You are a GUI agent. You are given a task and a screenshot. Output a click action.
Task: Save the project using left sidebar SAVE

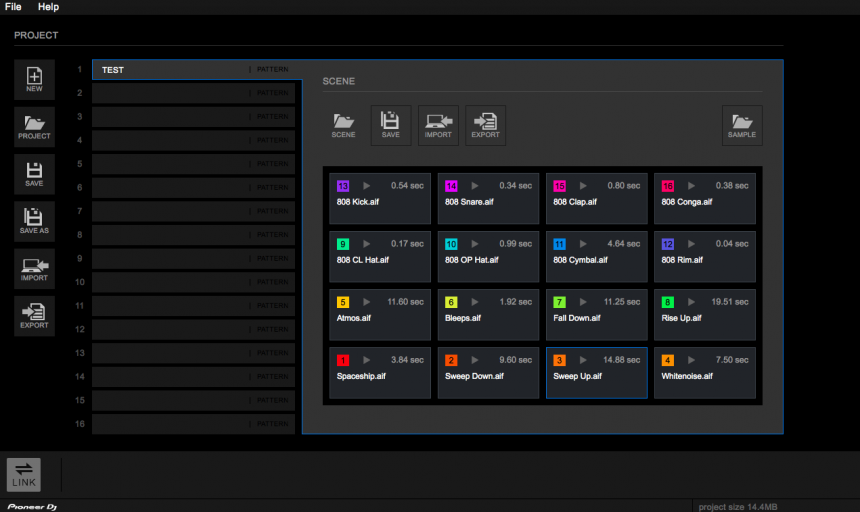(x=34, y=174)
